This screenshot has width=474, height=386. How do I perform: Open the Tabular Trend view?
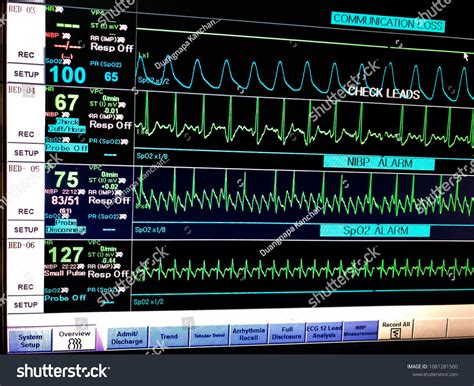pyautogui.click(x=209, y=335)
